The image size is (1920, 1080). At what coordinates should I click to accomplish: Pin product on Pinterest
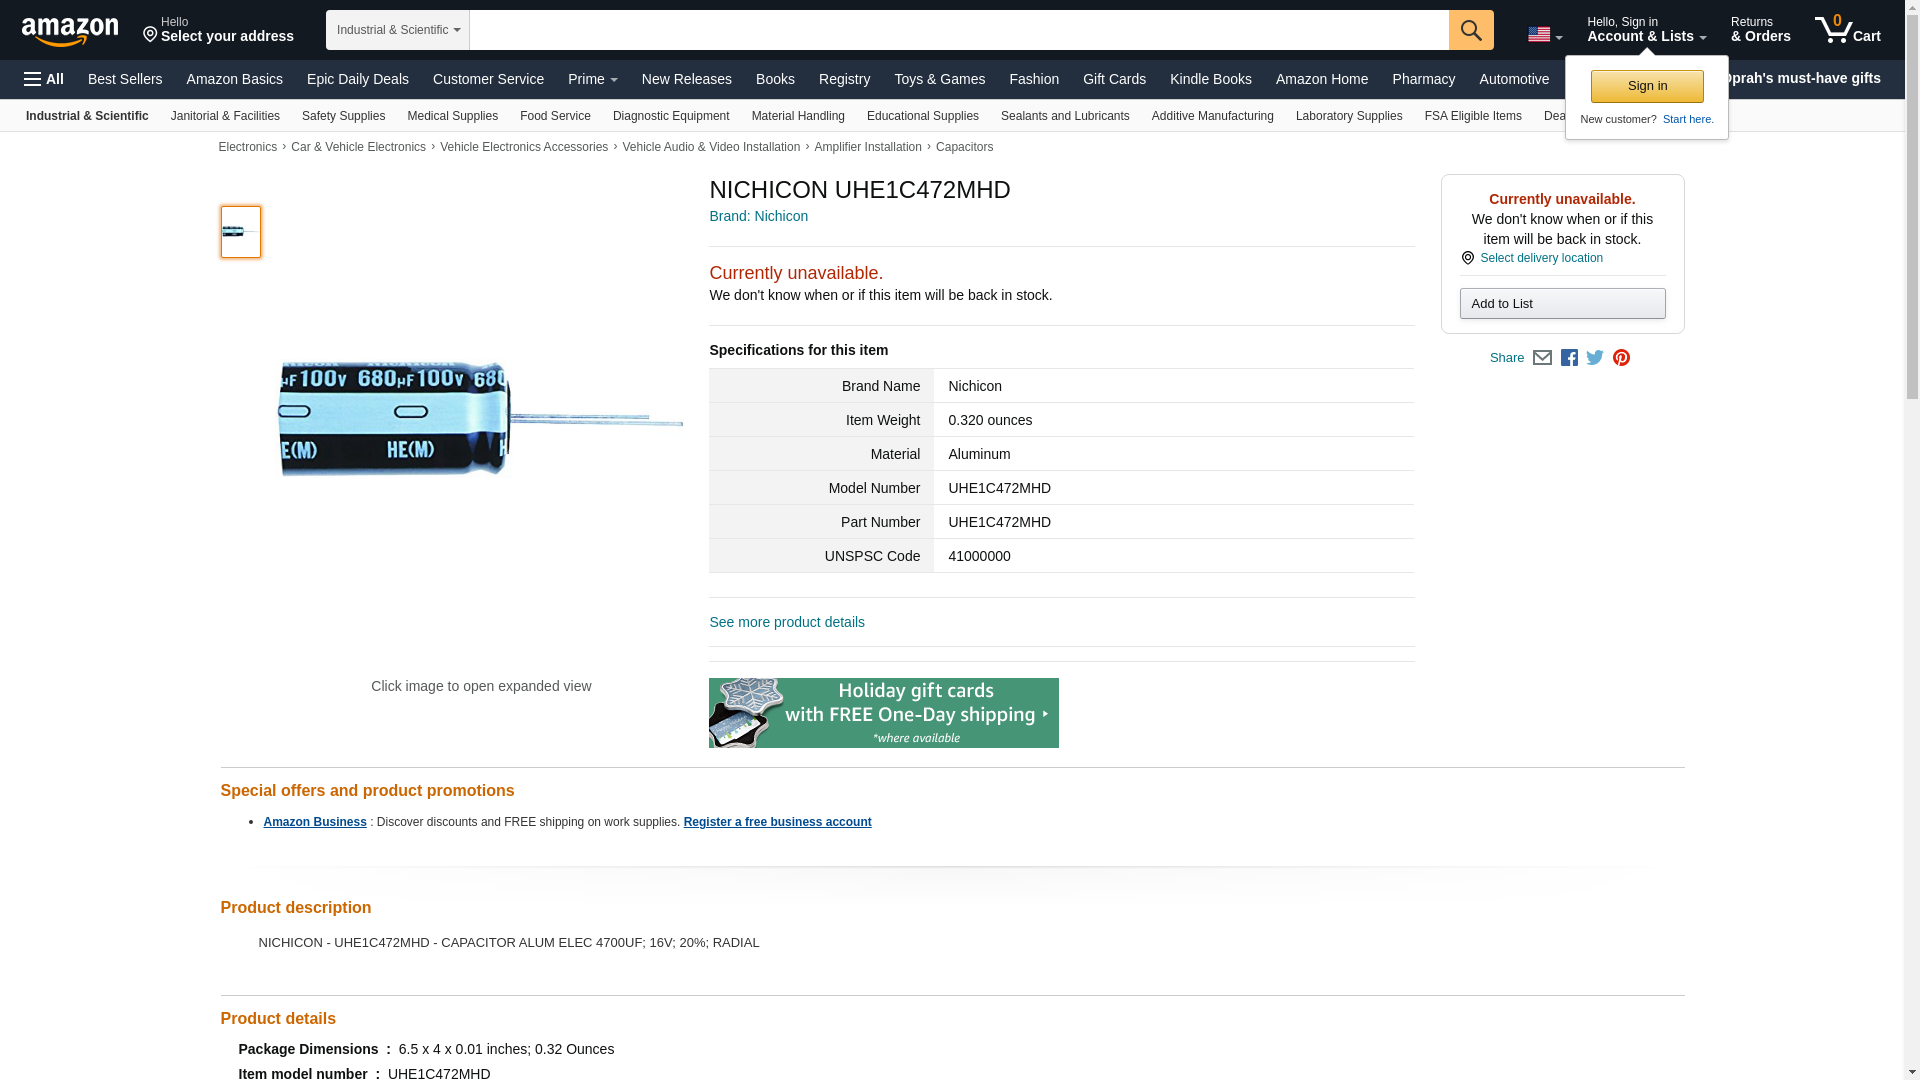1621,358
